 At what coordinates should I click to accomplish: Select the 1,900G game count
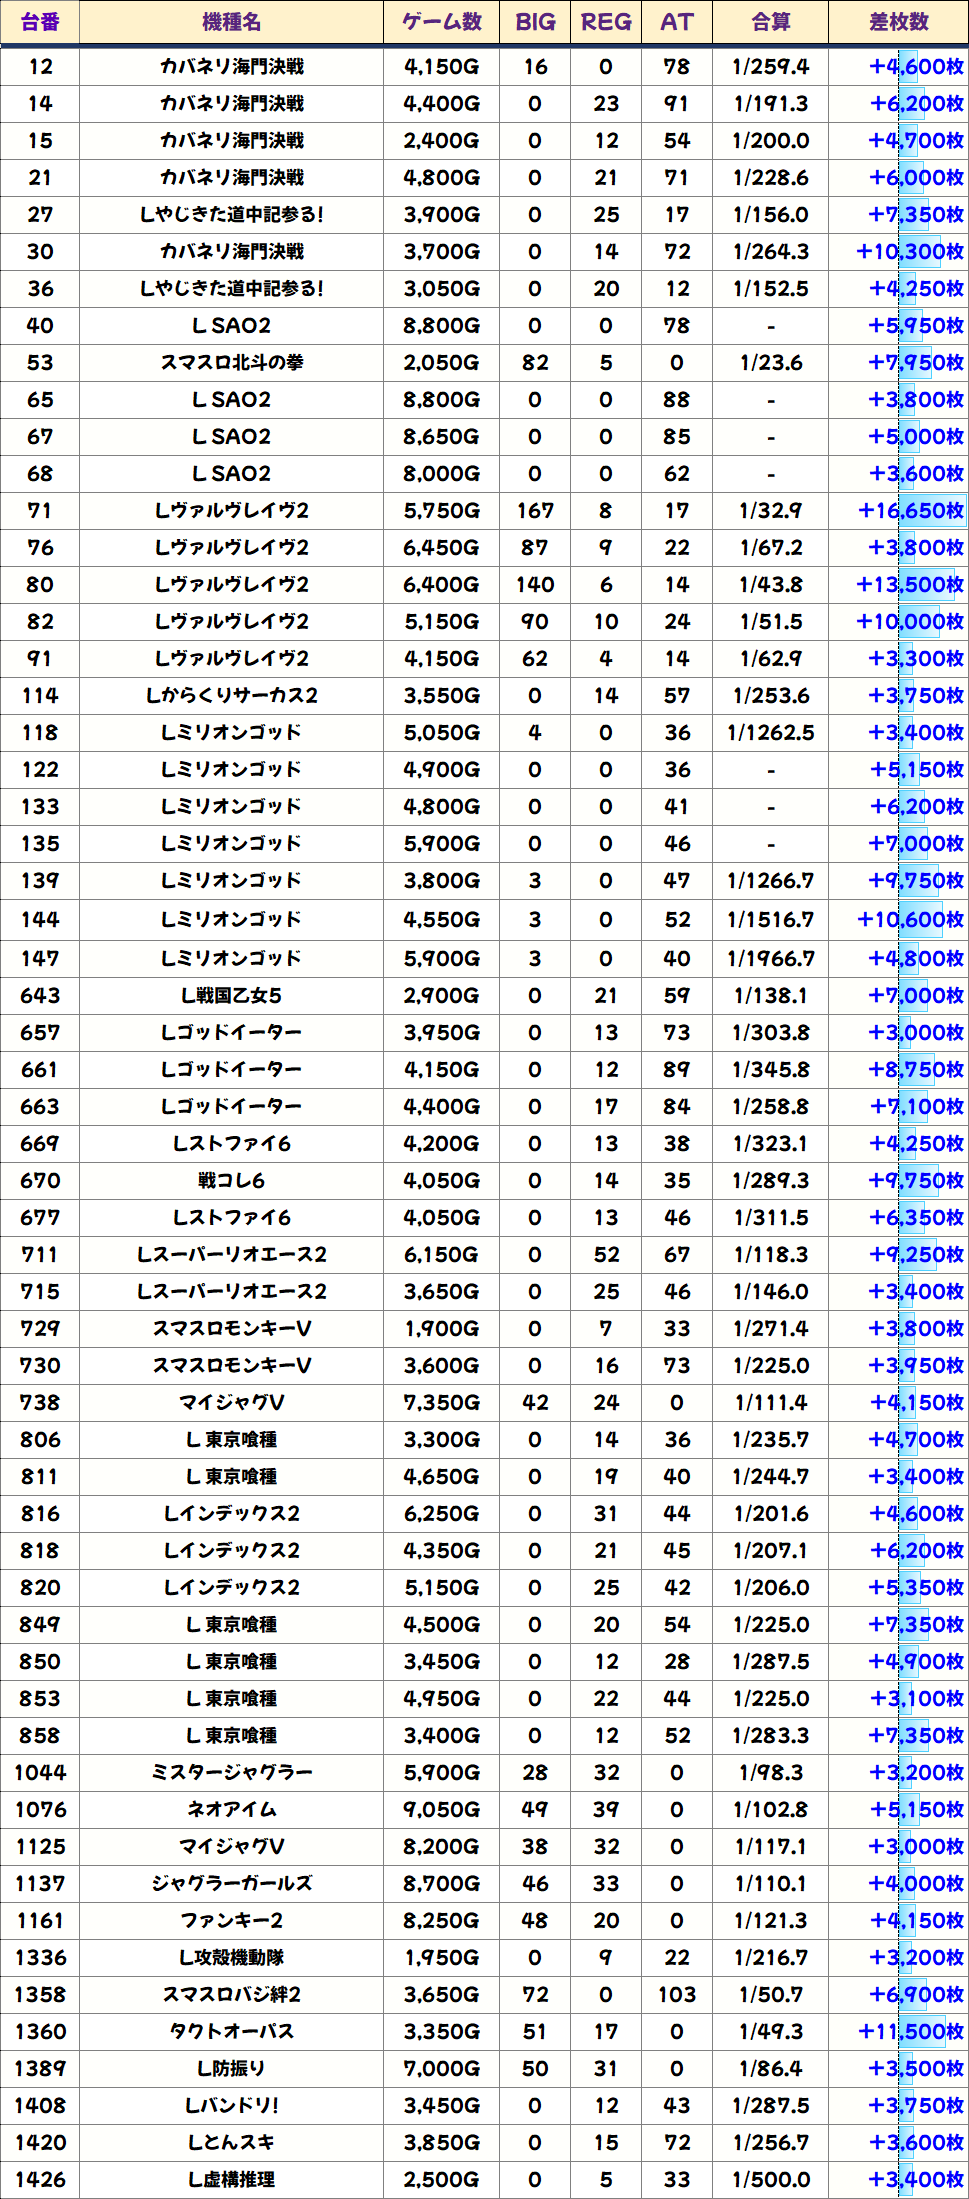click(x=441, y=1329)
